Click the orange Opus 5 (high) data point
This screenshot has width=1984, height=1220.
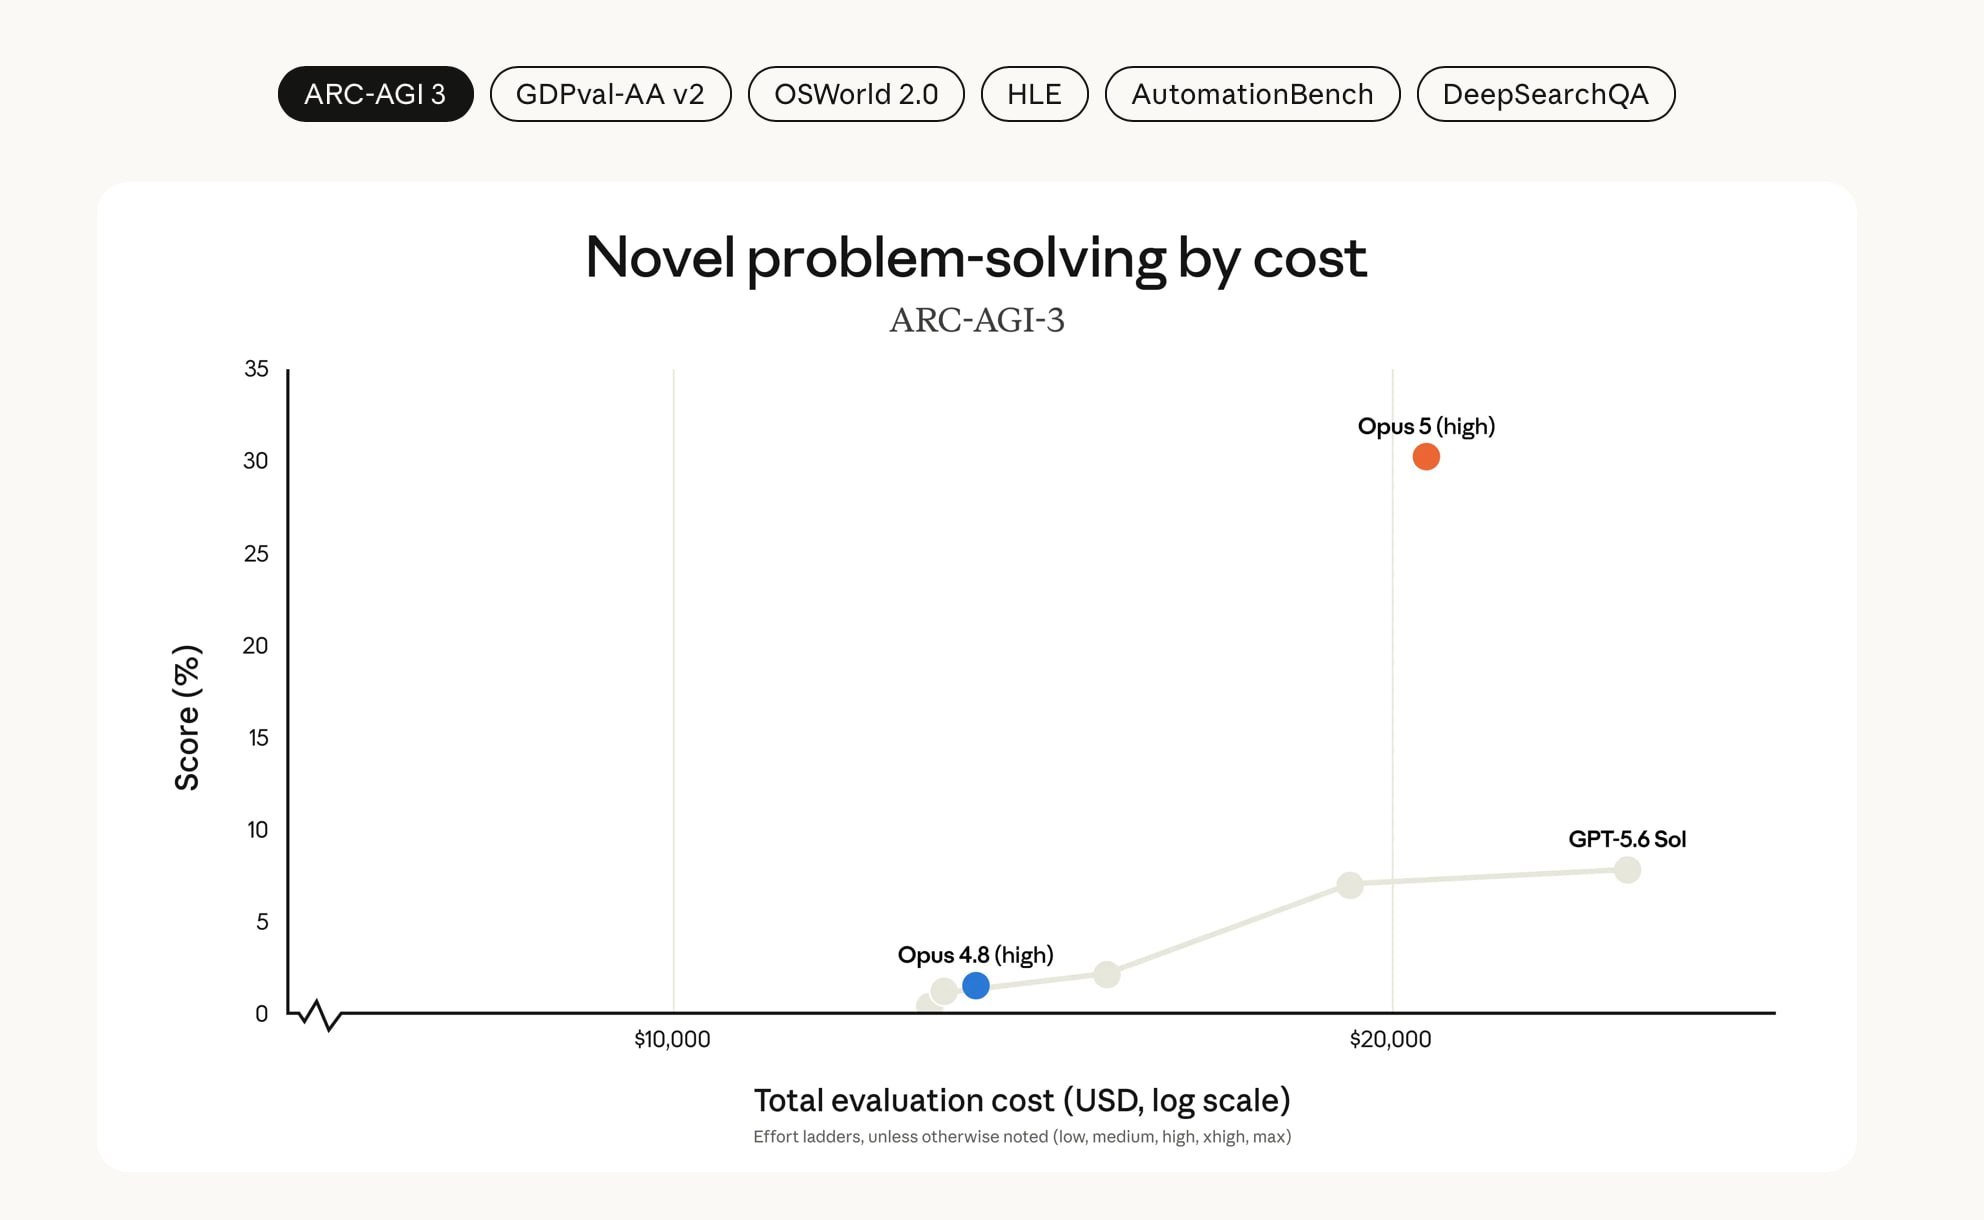pos(1426,457)
